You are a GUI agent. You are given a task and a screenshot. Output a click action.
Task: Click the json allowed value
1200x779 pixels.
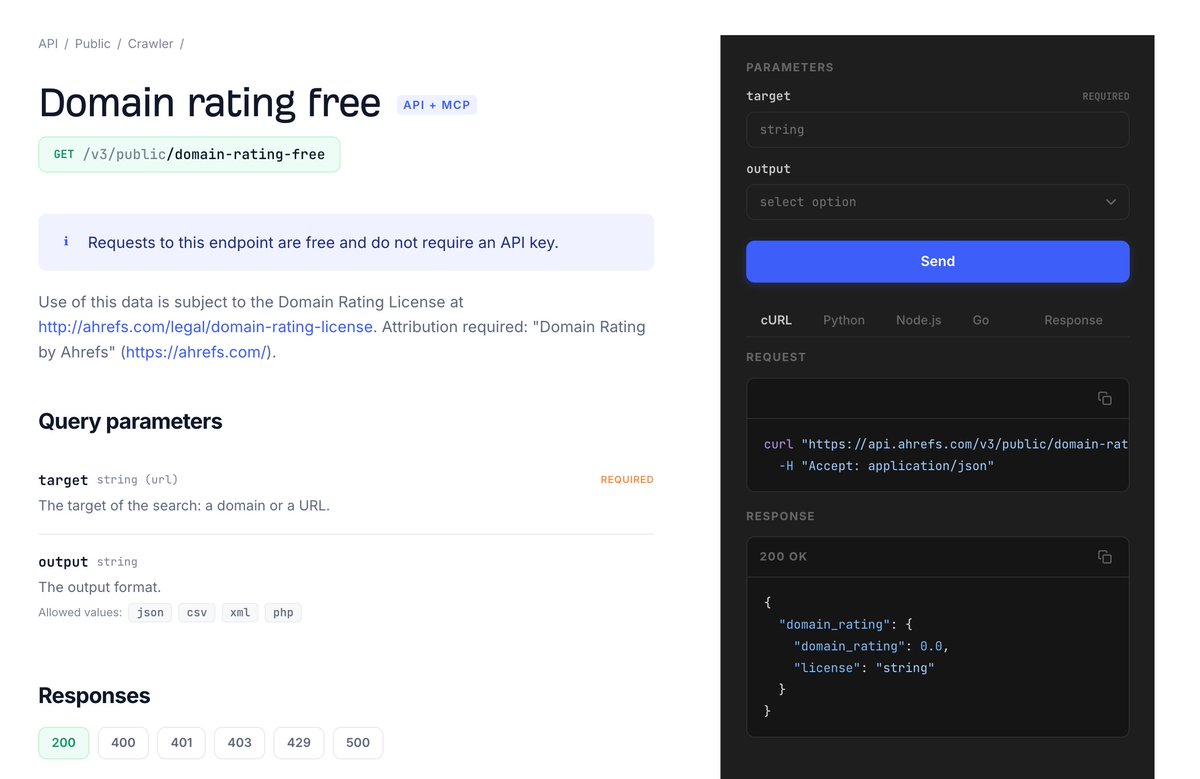[x=150, y=613]
